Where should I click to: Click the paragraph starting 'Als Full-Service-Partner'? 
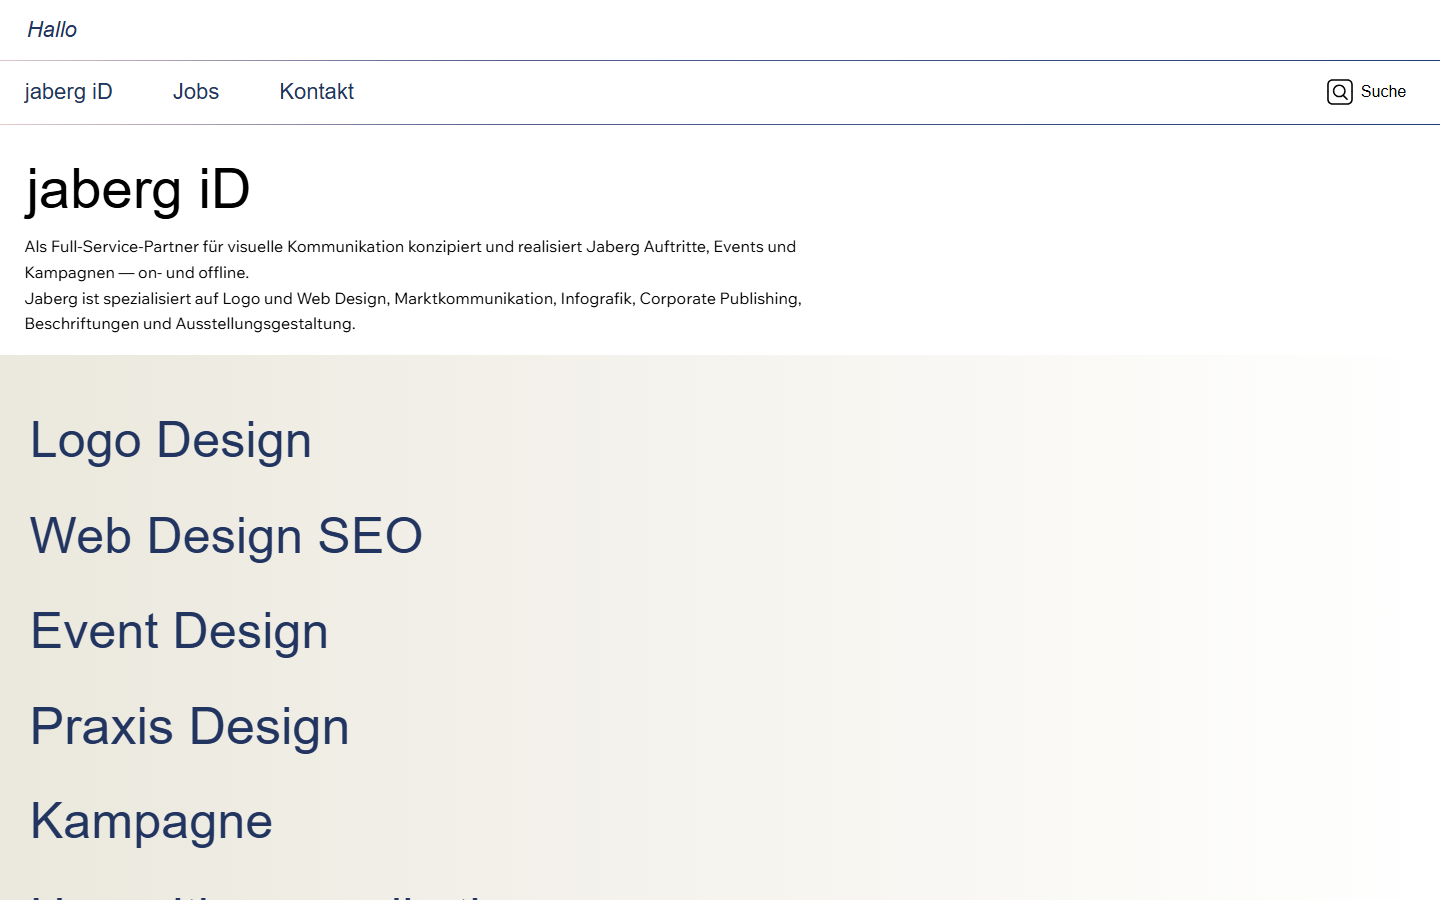click(411, 259)
